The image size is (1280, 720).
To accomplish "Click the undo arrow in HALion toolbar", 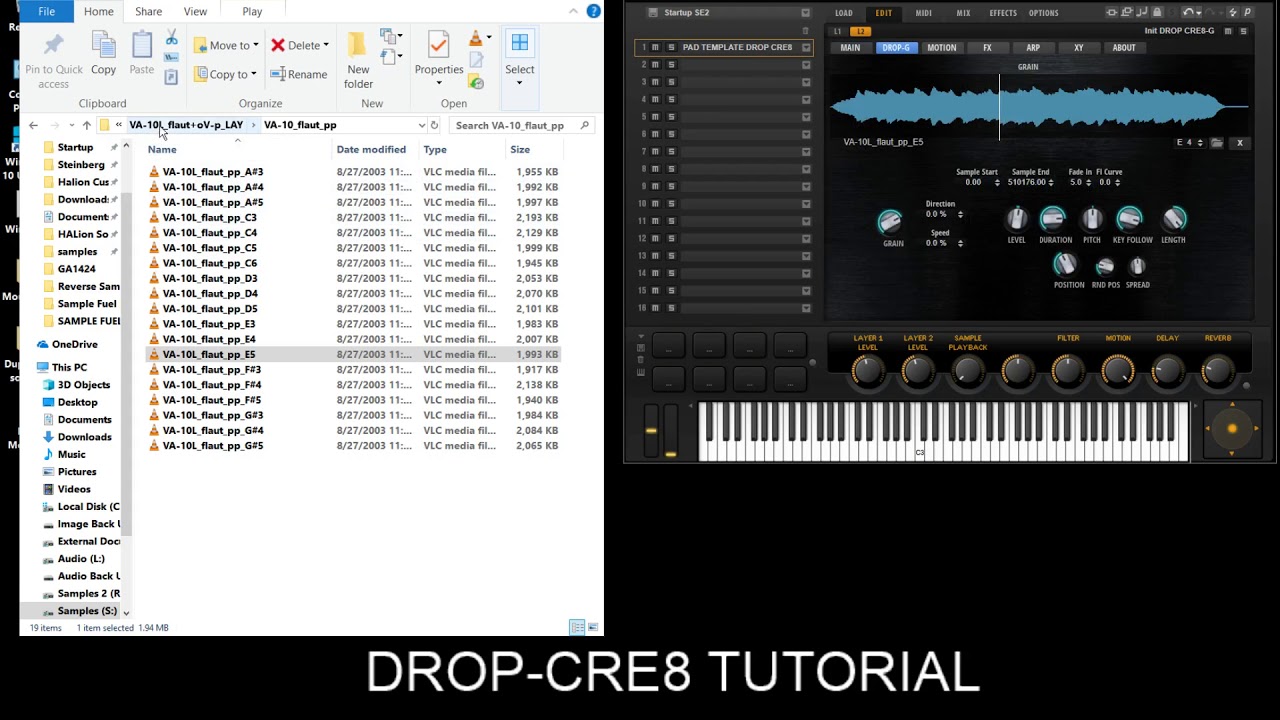I will (1187, 12).
